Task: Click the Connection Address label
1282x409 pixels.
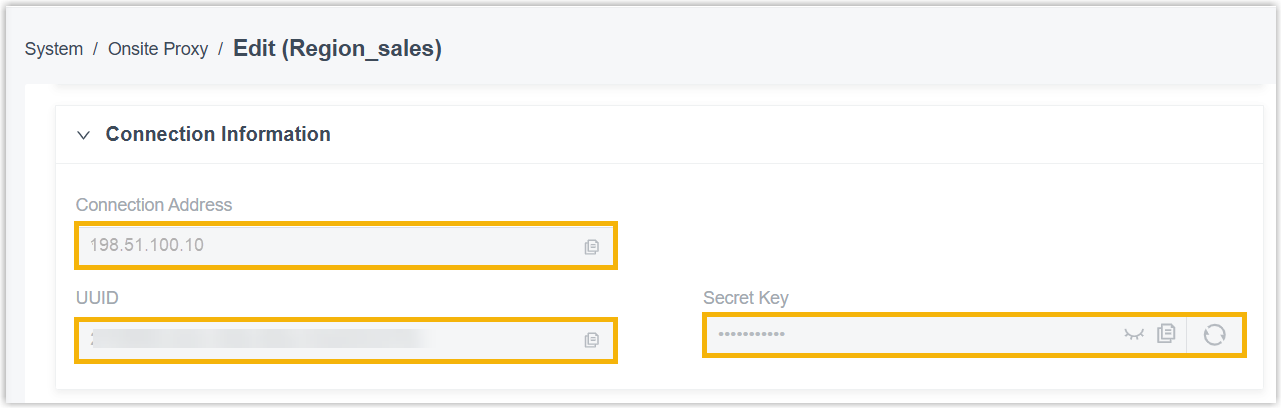Action: pos(154,205)
